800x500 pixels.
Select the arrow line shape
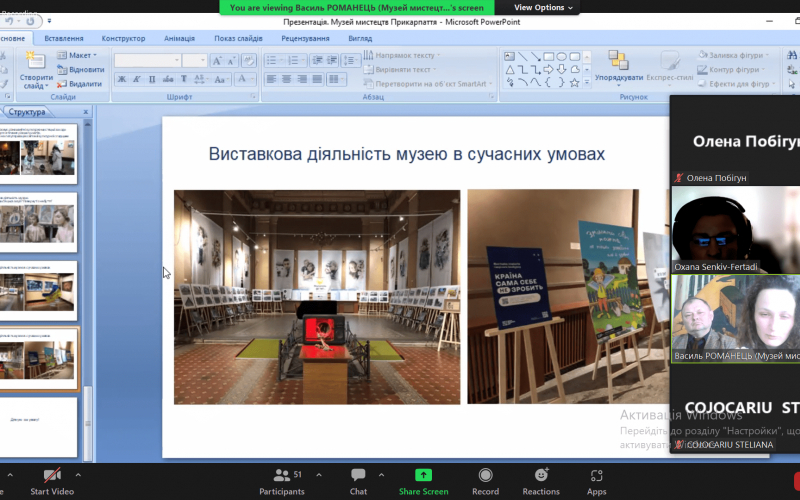click(x=535, y=56)
